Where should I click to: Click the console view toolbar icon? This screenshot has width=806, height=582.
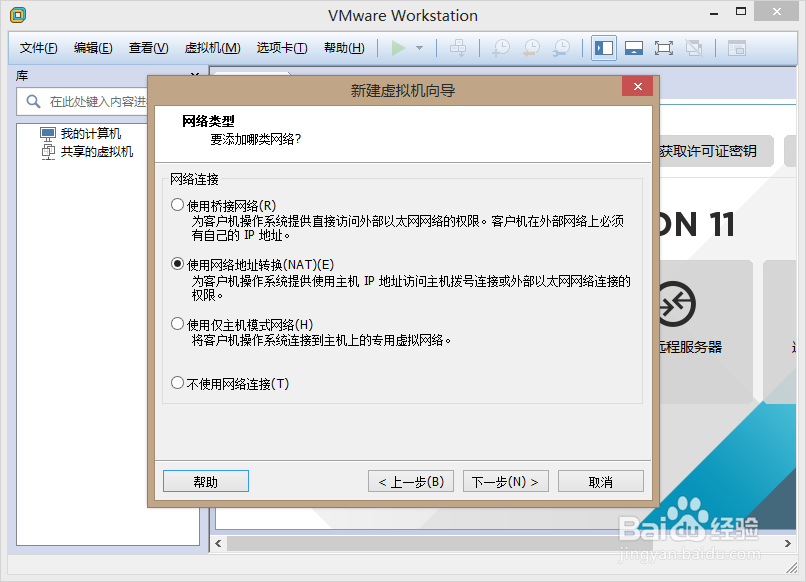(x=737, y=48)
